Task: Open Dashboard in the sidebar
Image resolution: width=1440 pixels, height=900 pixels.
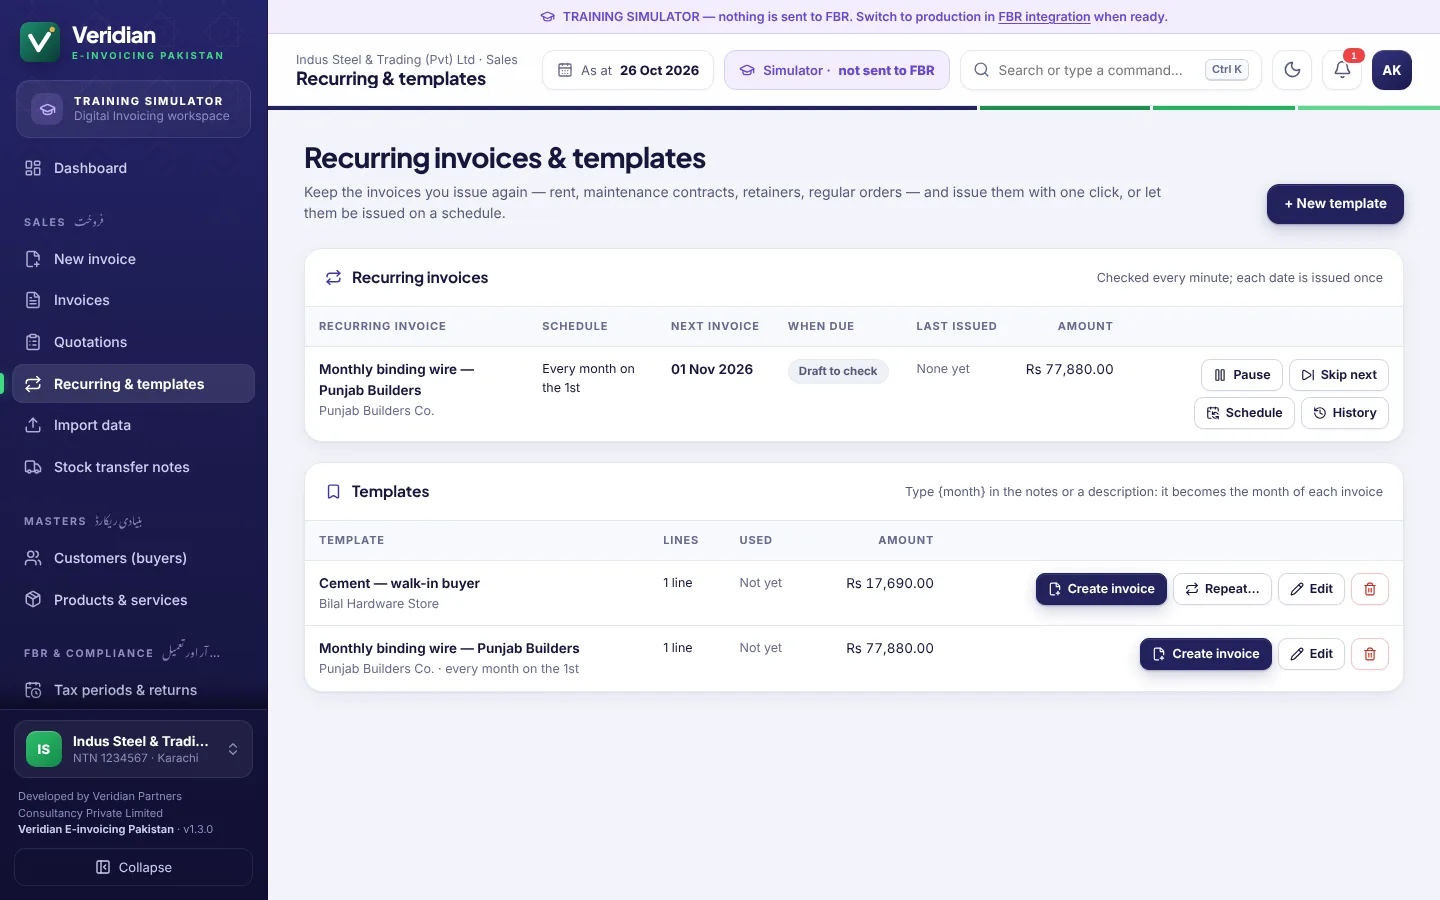Action: pos(133,168)
